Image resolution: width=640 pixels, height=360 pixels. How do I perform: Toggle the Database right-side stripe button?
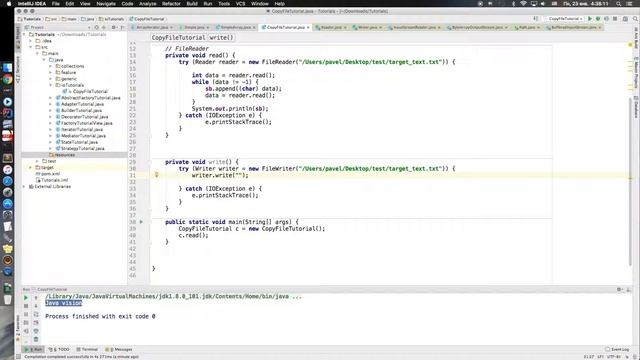636,107
